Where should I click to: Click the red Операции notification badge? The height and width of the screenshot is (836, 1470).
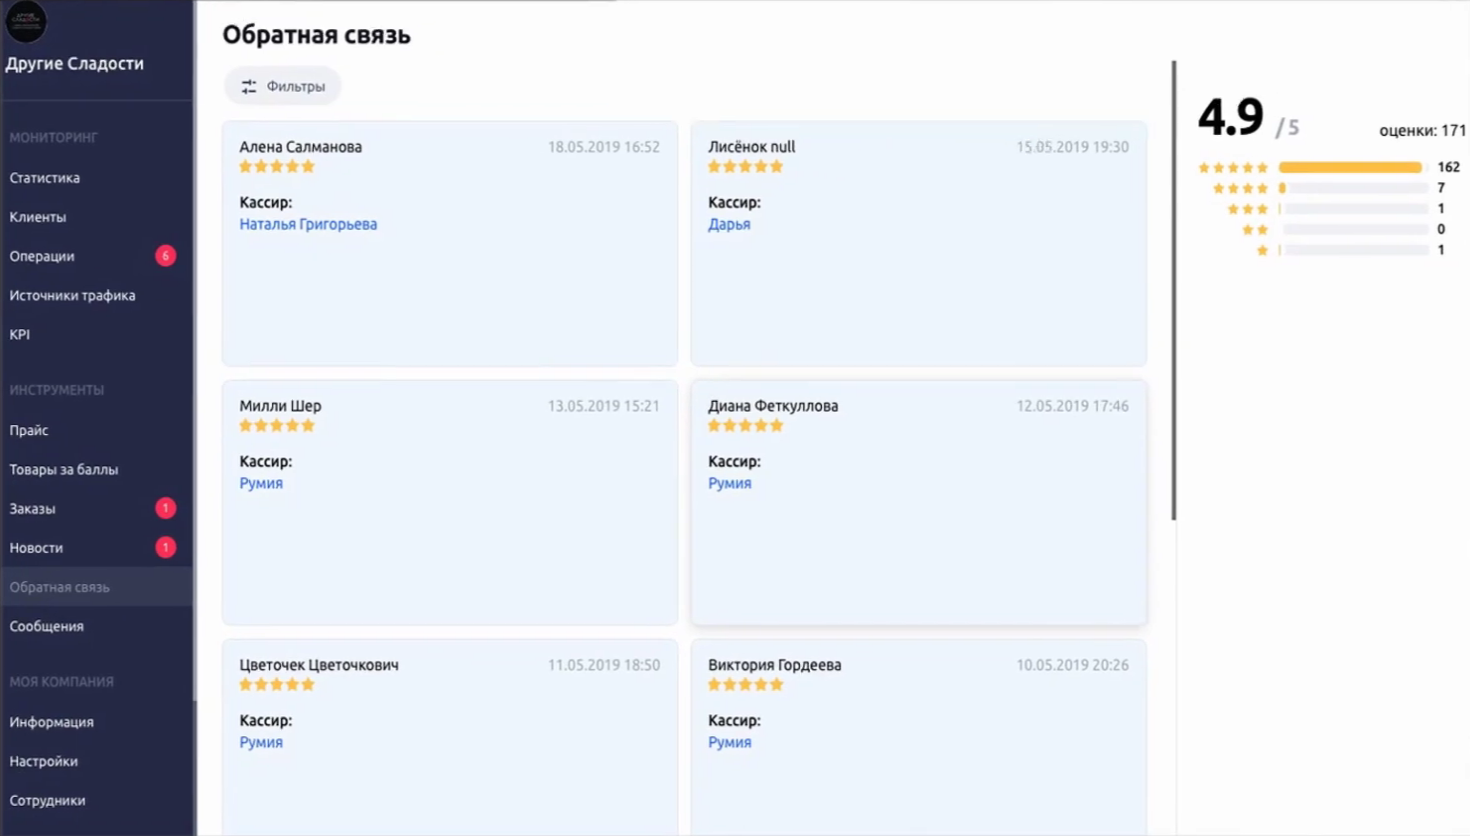[x=165, y=256]
